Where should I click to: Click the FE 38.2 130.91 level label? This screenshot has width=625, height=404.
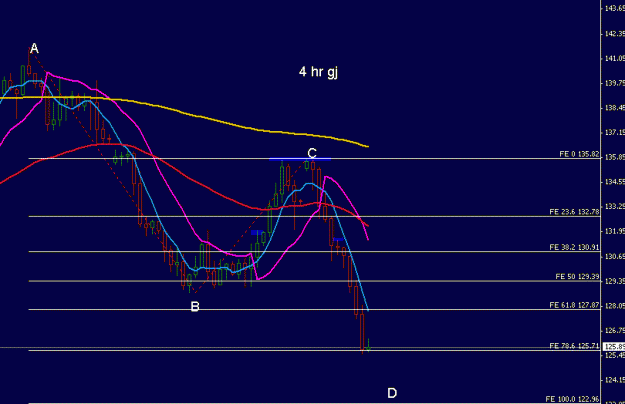click(x=574, y=247)
